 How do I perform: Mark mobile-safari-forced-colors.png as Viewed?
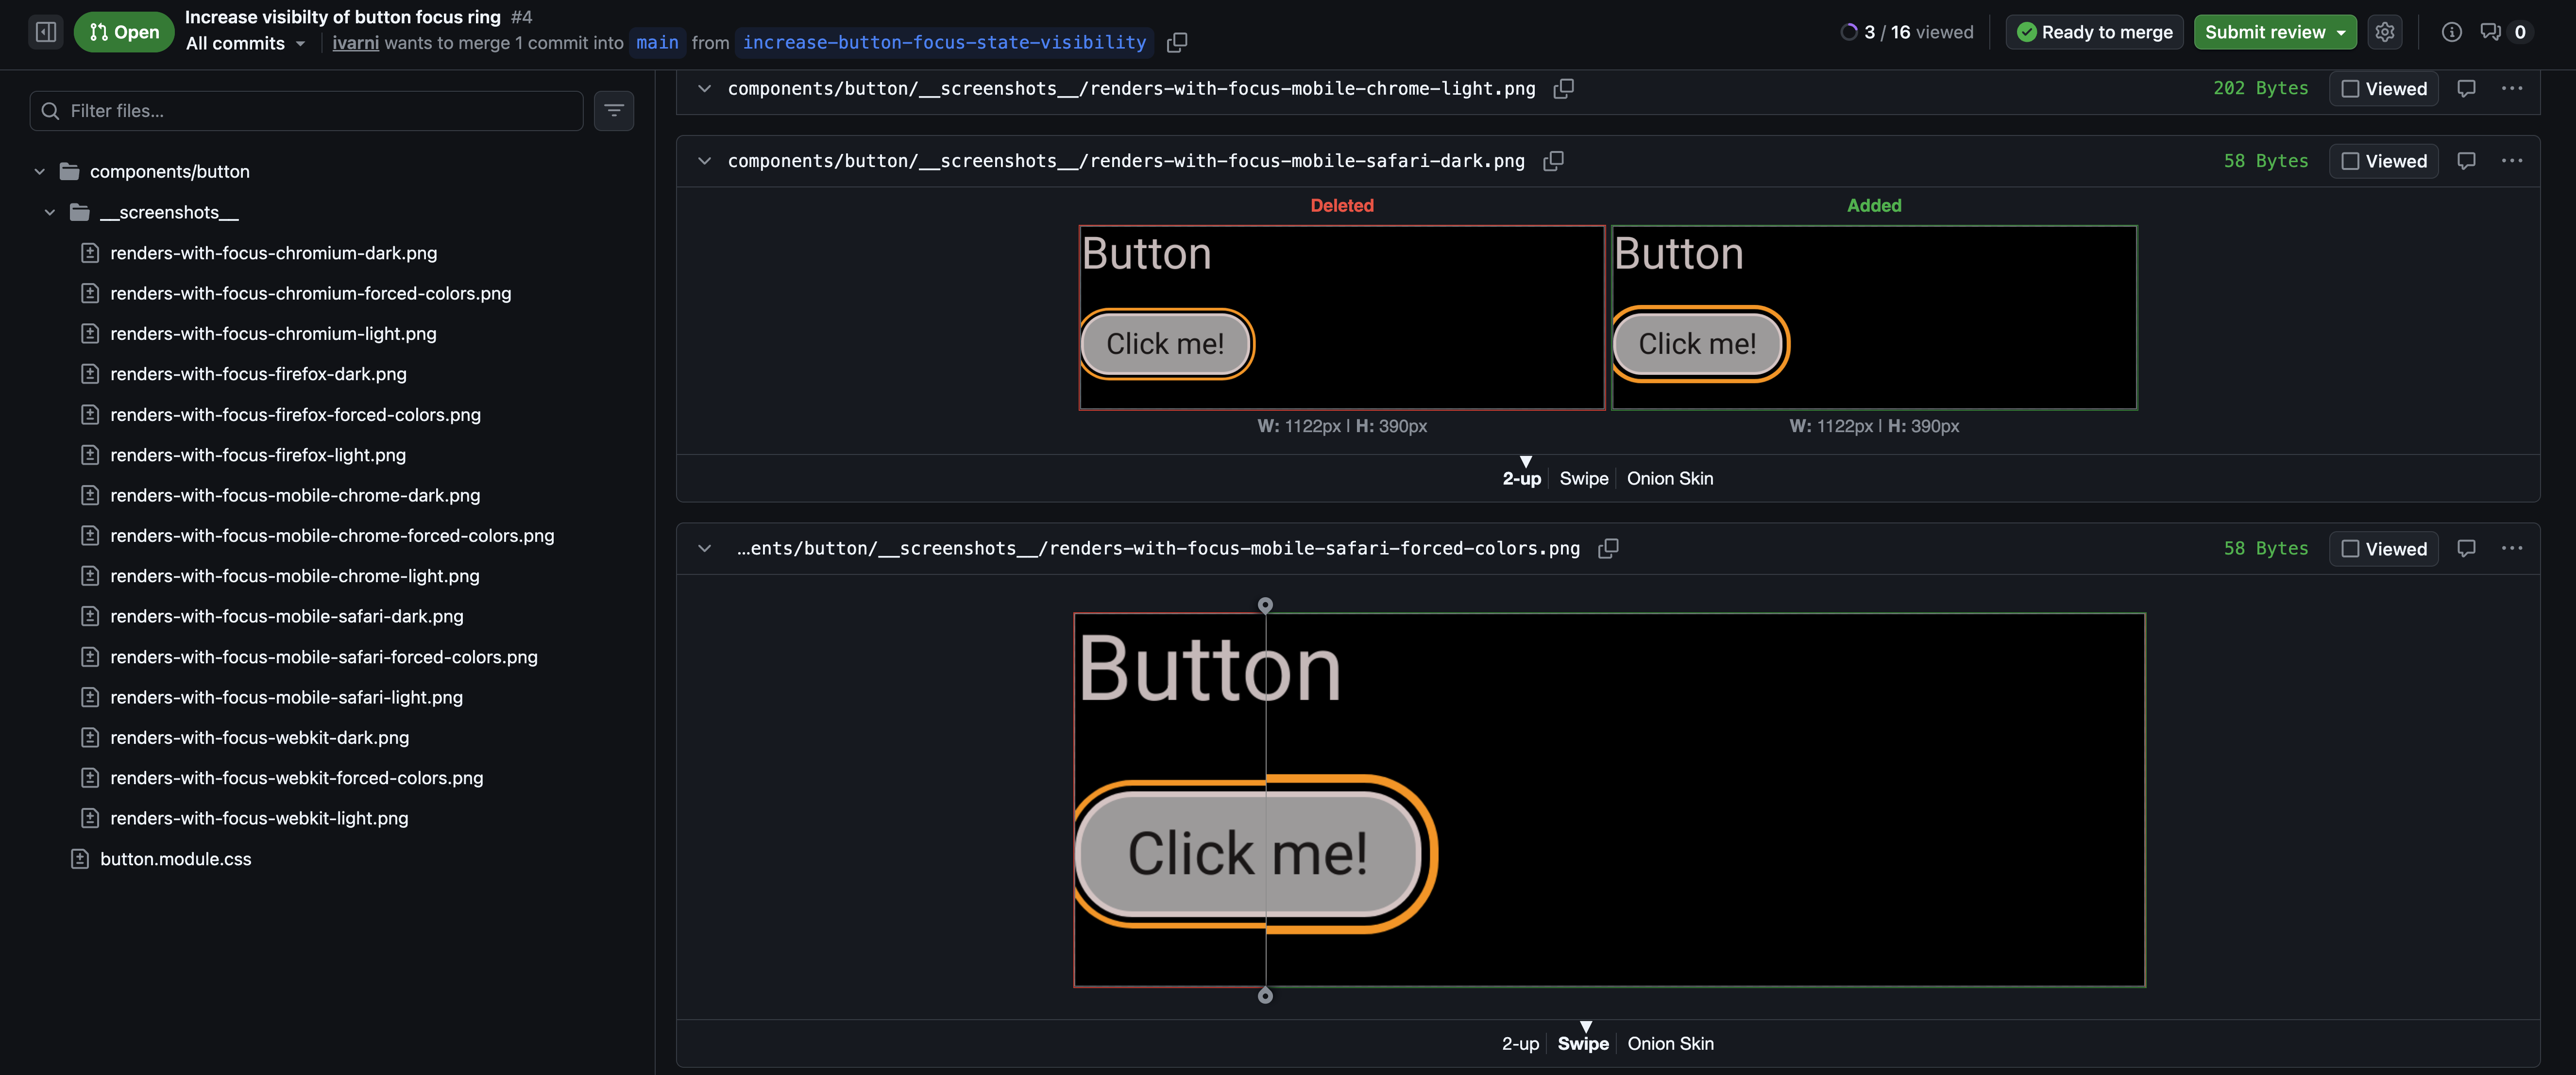2383,548
